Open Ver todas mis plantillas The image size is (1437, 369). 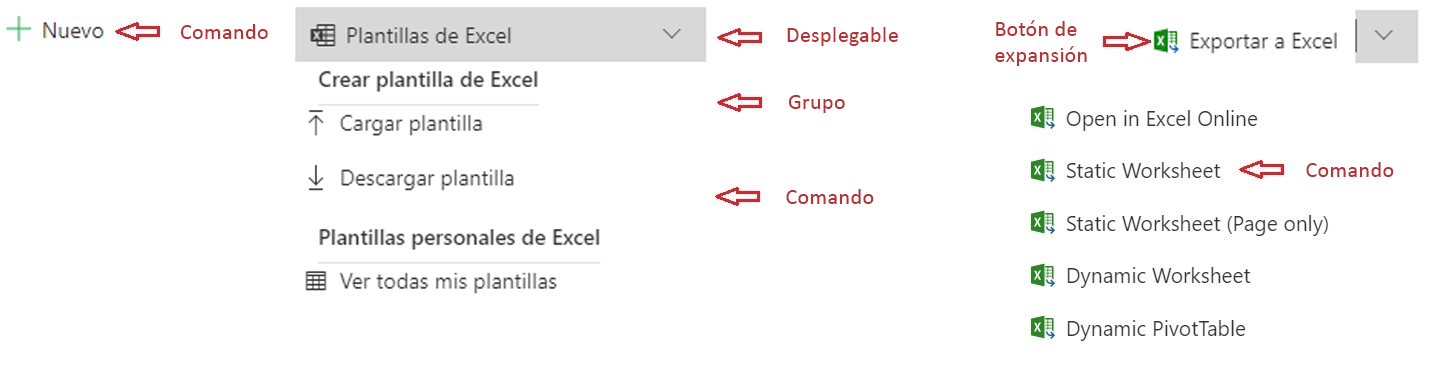click(448, 282)
